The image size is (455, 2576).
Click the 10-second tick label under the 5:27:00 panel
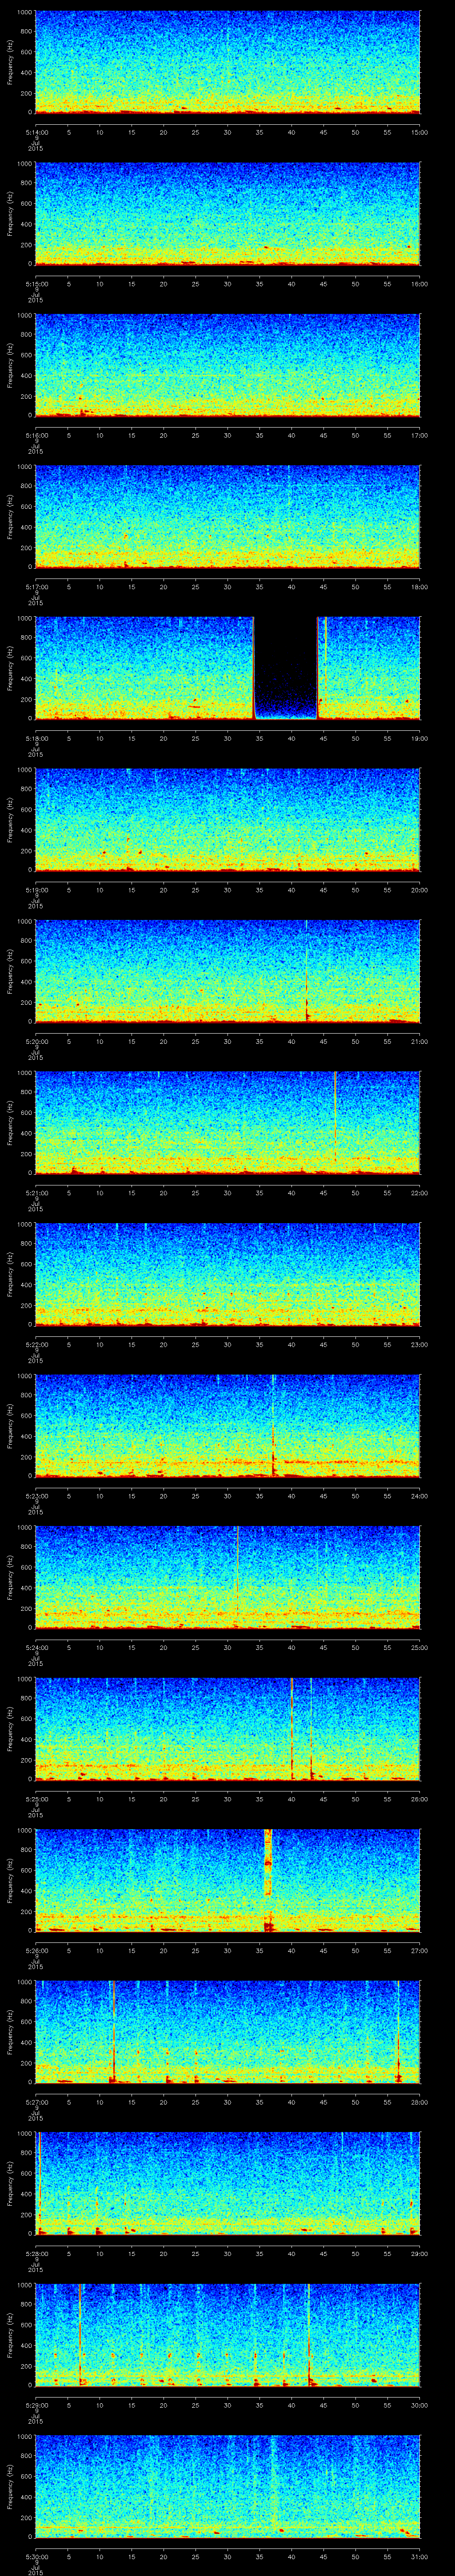99,2102
